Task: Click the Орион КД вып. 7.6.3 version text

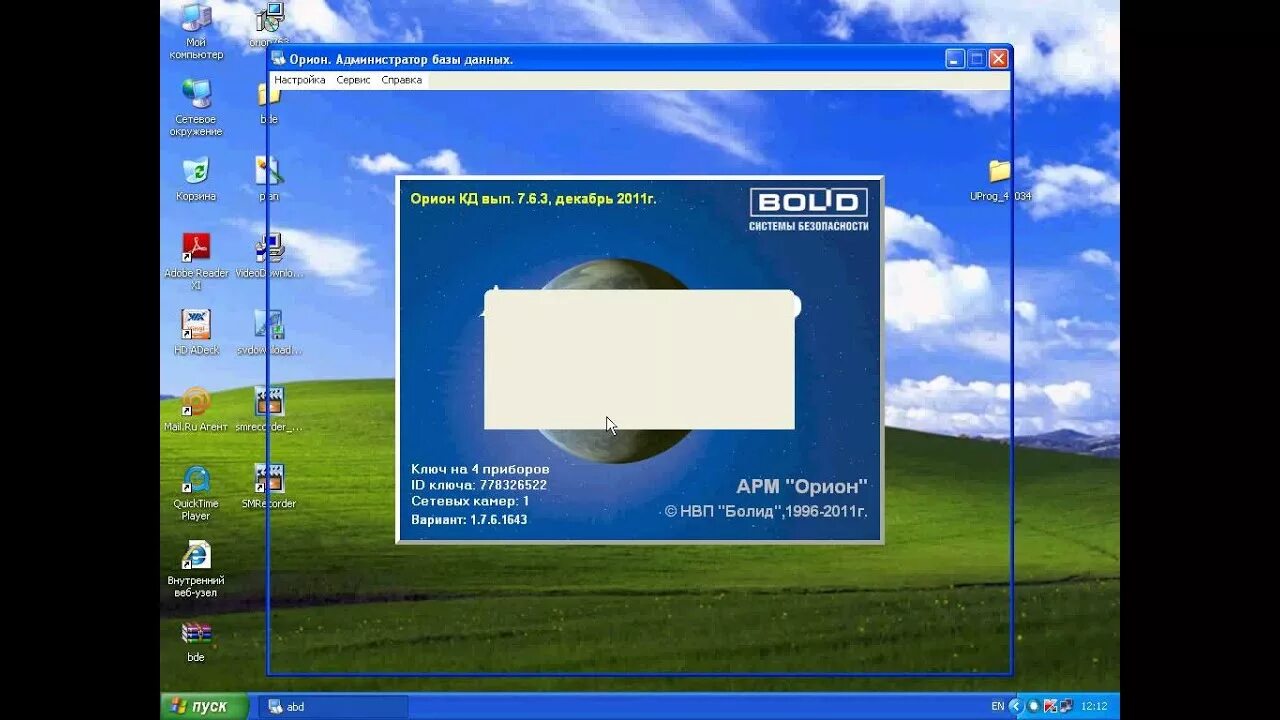Action: pos(533,199)
